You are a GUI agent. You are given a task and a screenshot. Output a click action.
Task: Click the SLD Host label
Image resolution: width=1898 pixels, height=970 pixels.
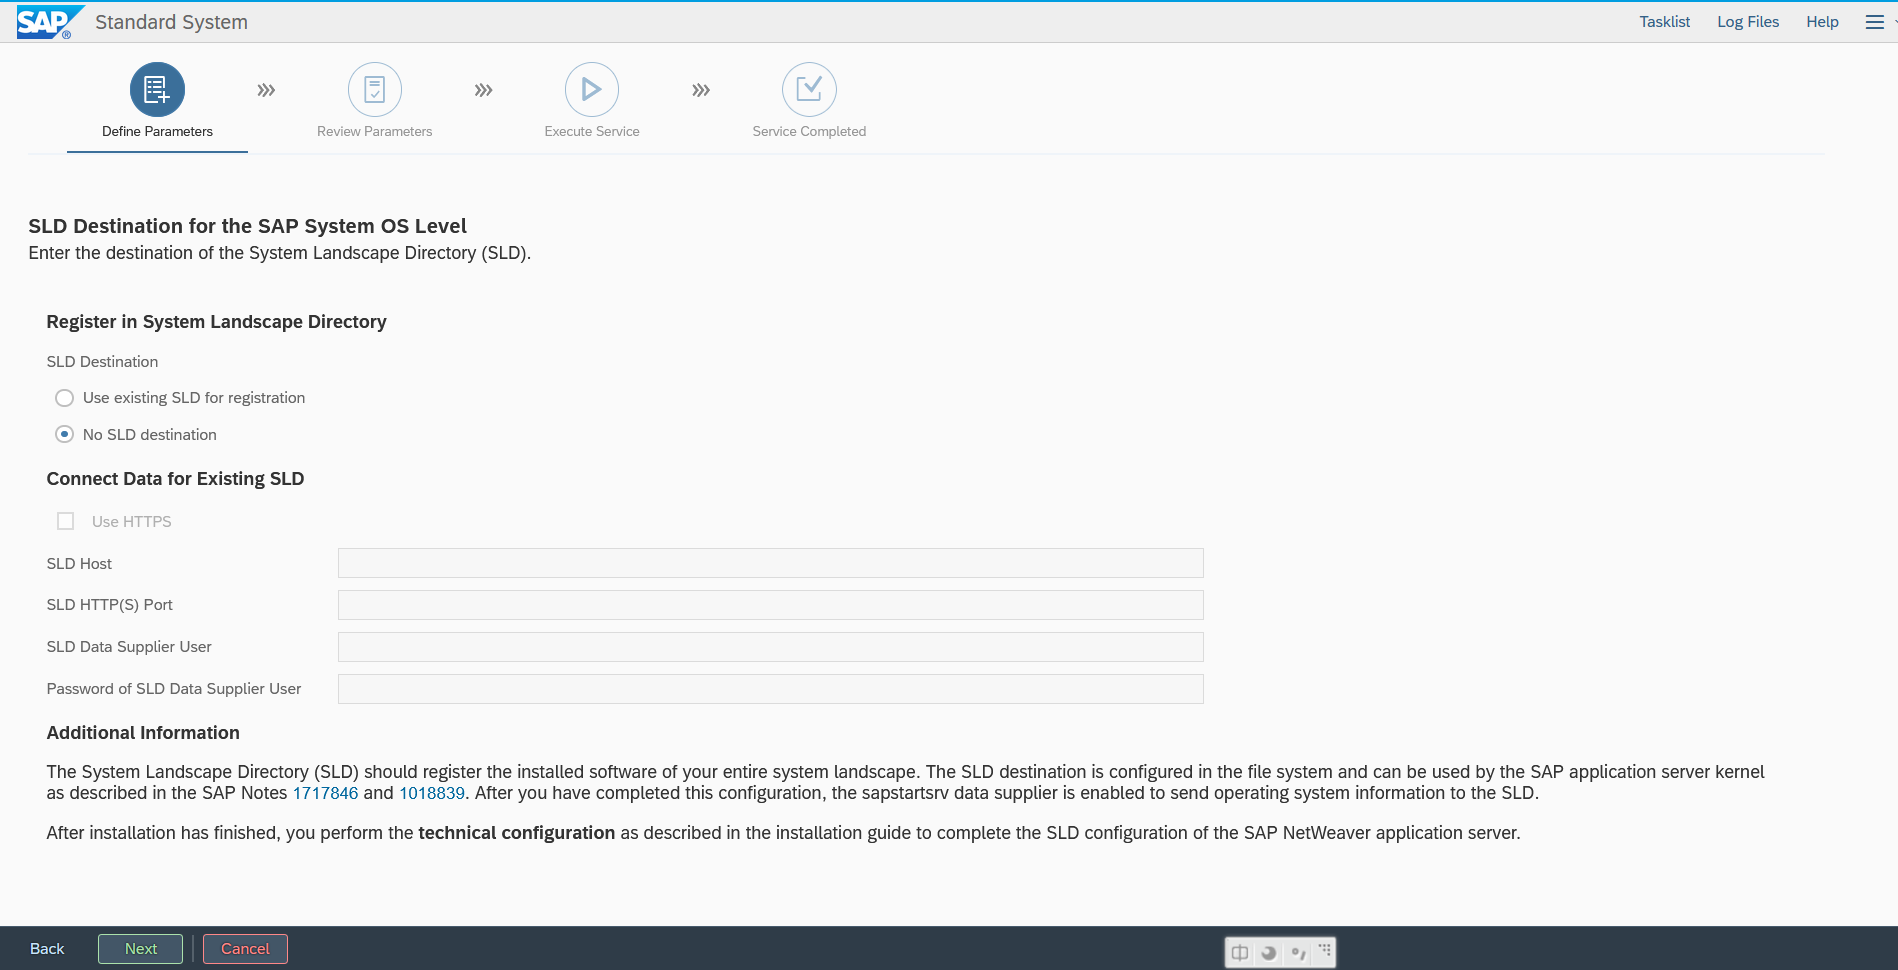[79, 564]
